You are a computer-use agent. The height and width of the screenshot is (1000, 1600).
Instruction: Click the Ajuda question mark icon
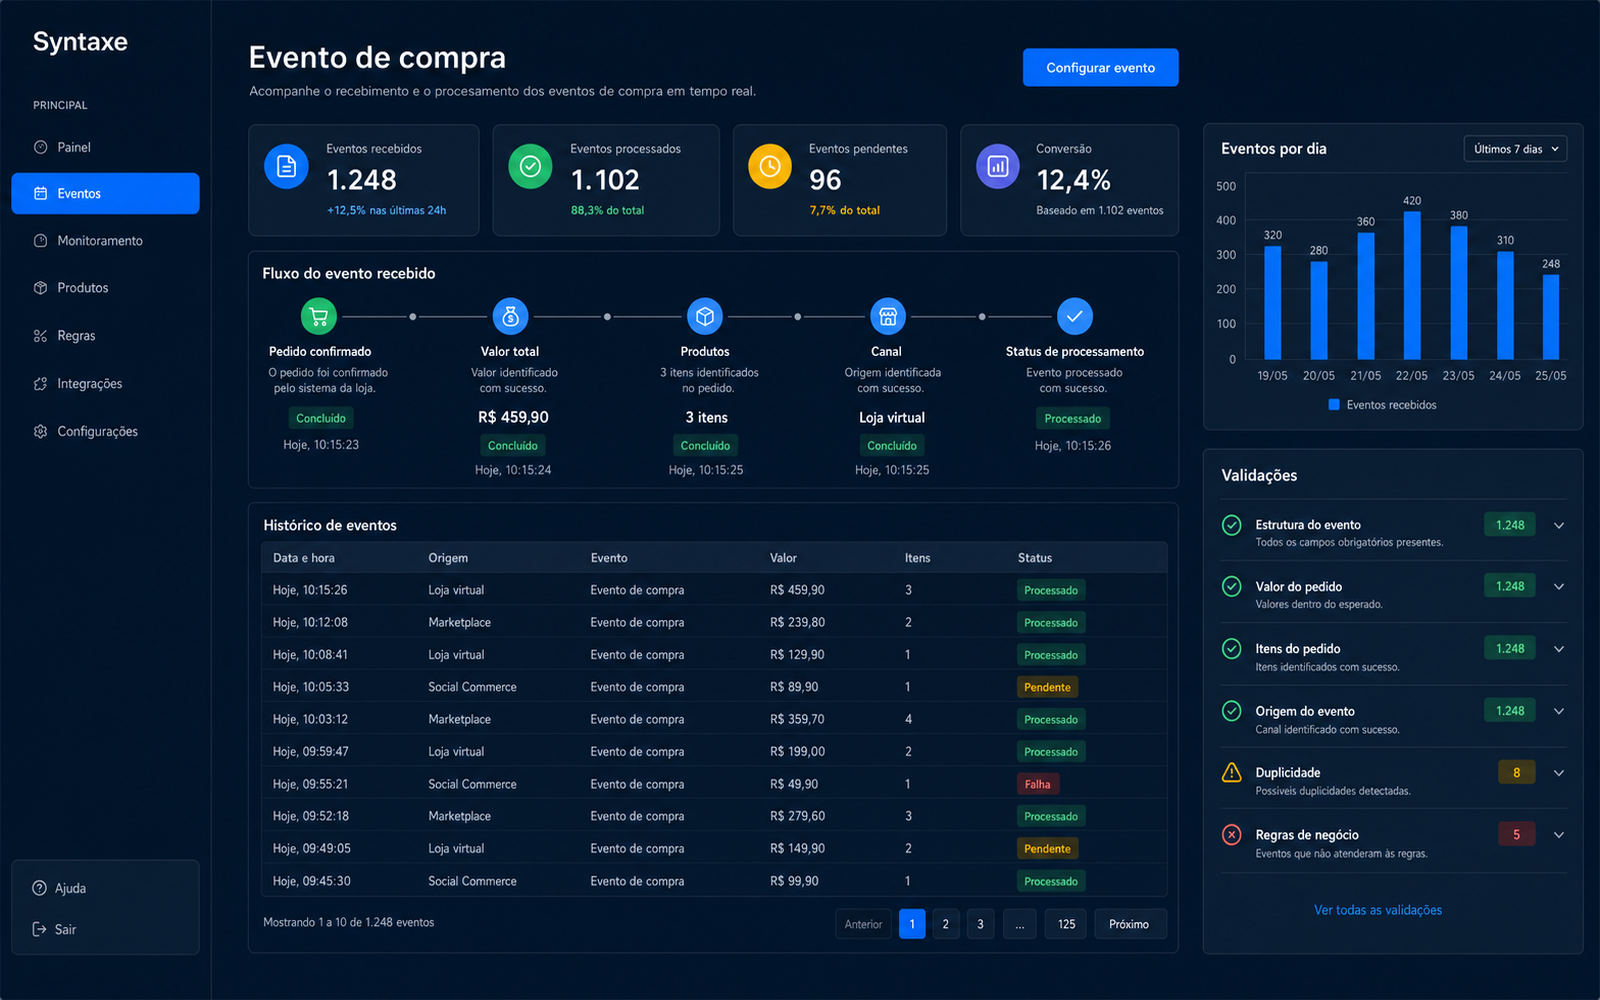(39, 888)
